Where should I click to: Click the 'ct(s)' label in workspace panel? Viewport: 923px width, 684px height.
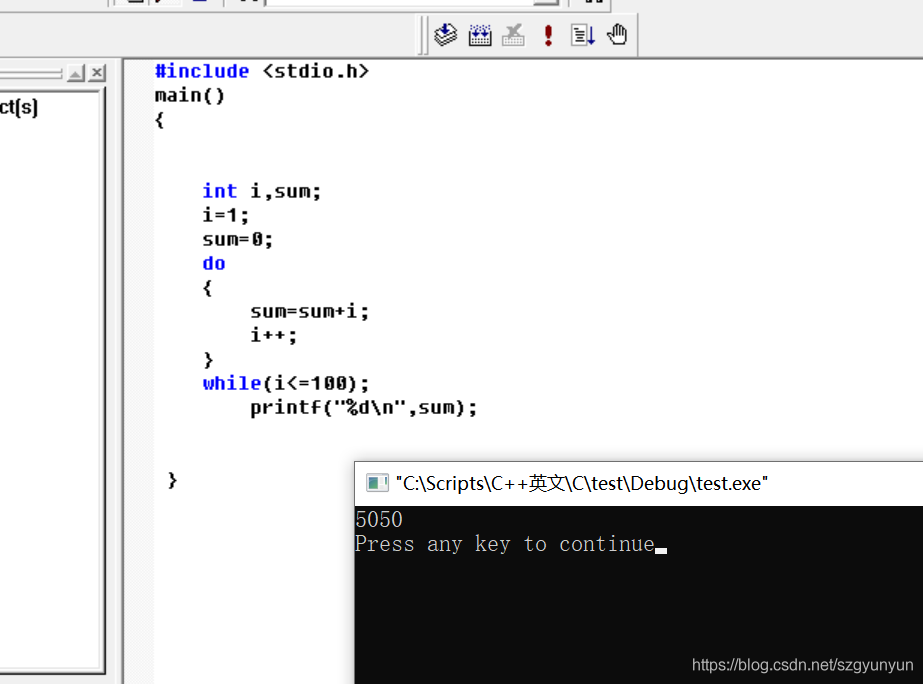(x=19, y=108)
